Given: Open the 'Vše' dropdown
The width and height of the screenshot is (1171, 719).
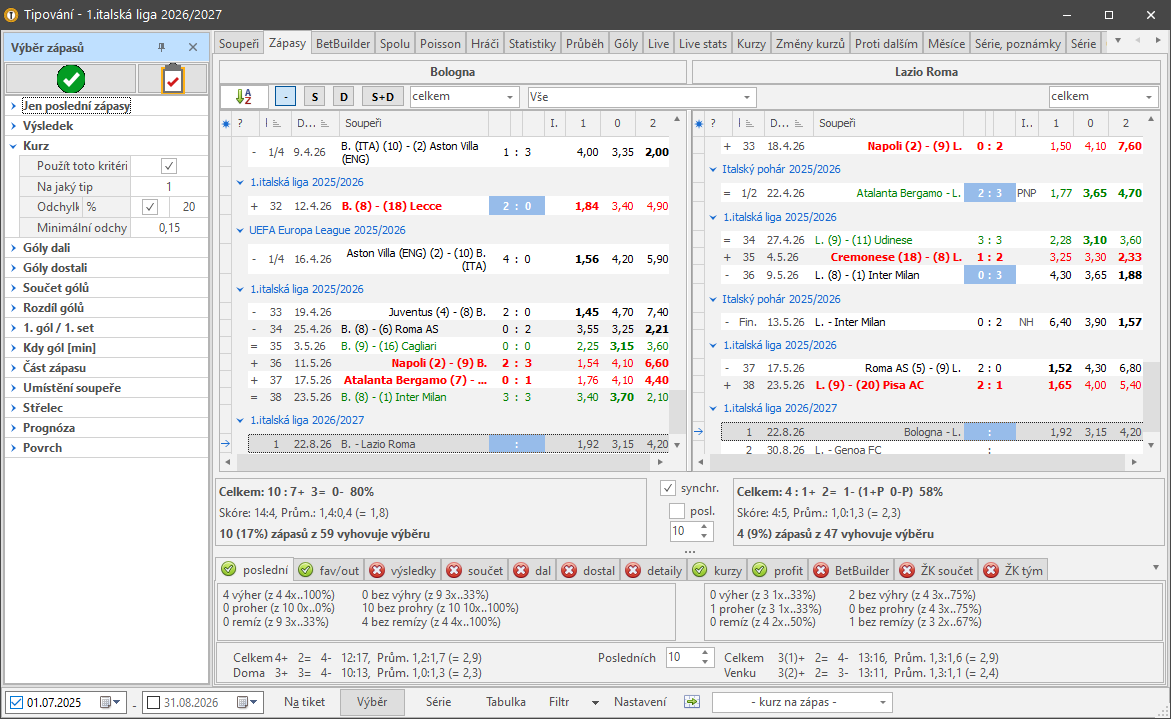Looking at the screenshot, I should (x=641, y=96).
